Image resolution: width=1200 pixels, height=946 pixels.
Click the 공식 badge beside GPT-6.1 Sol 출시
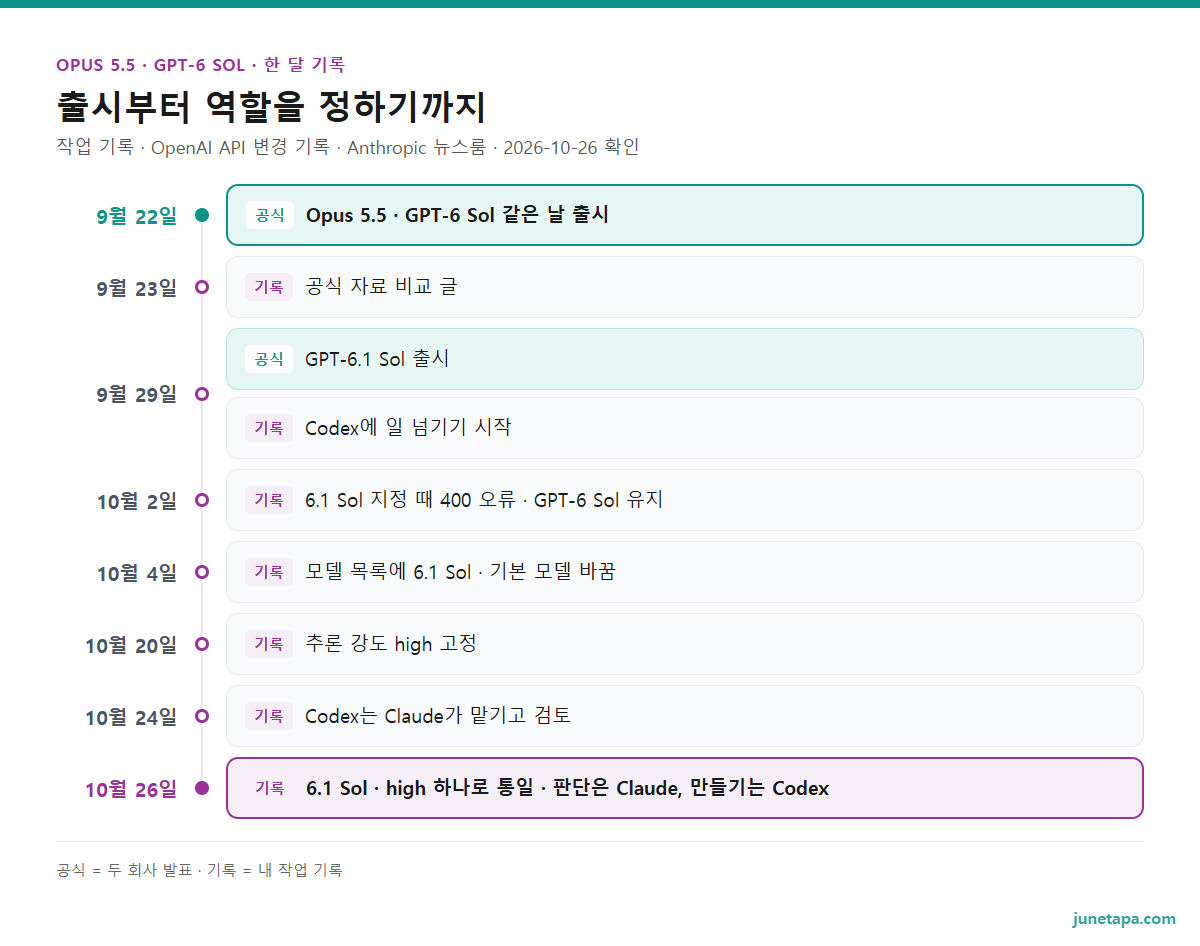tap(269, 359)
